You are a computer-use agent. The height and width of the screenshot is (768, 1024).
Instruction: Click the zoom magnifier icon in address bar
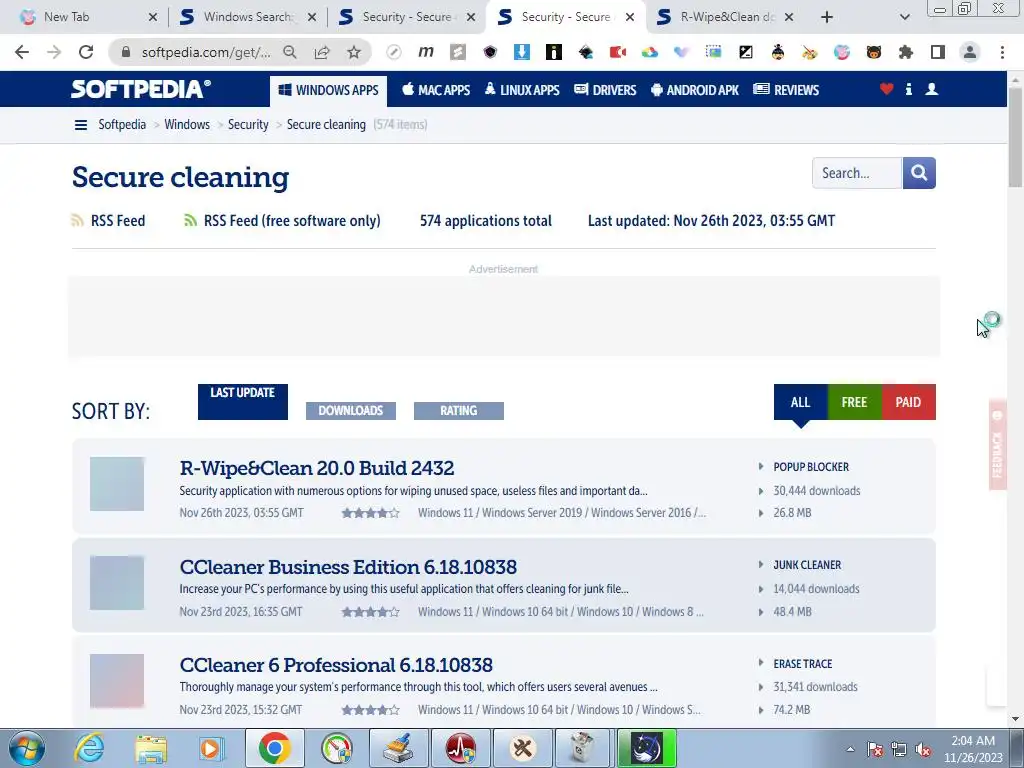point(290,52)
